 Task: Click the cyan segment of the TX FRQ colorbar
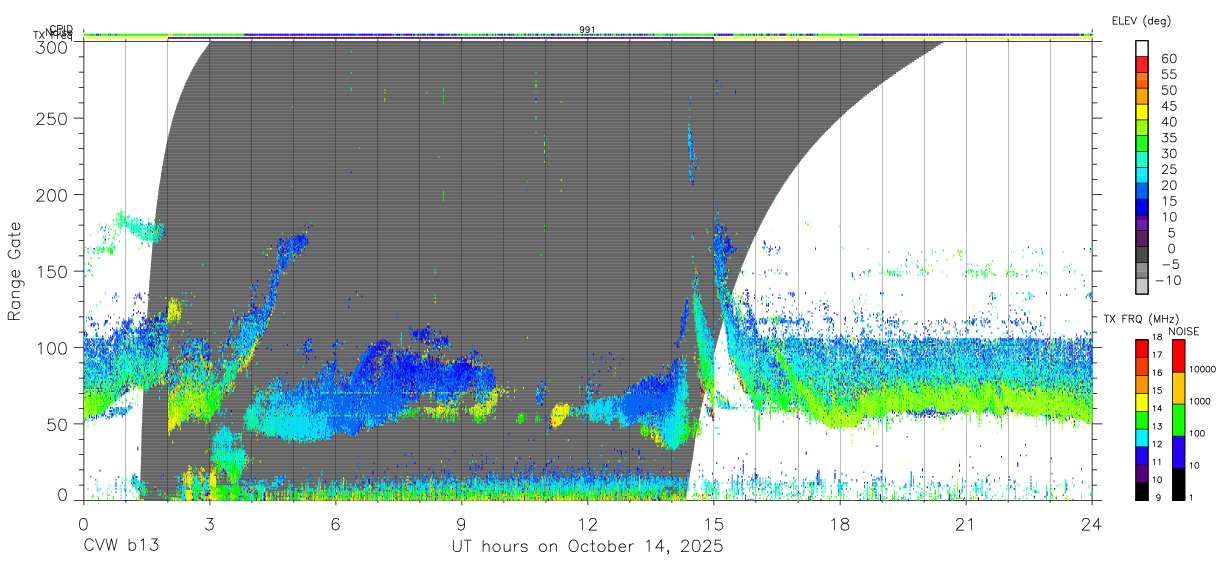point(1142,436)
